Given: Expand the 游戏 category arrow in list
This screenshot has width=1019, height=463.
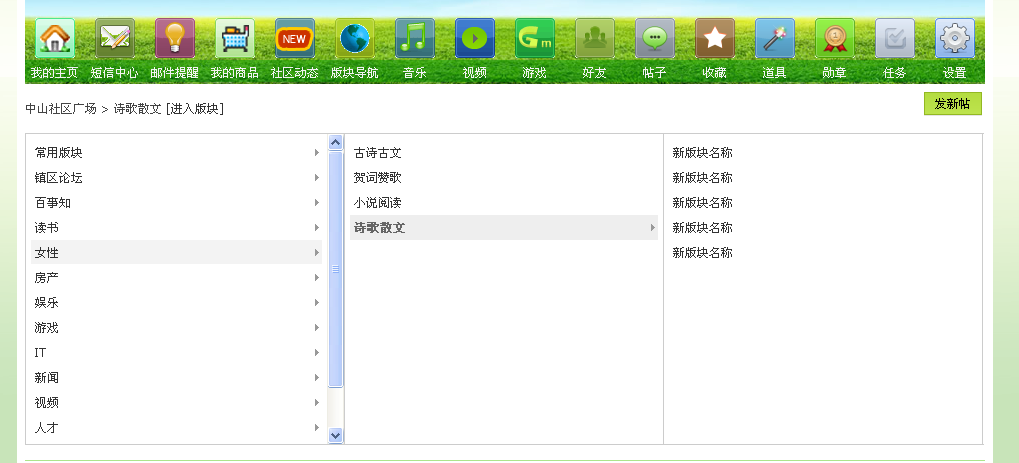Looking at the screenshot, I should coord(316,328).
